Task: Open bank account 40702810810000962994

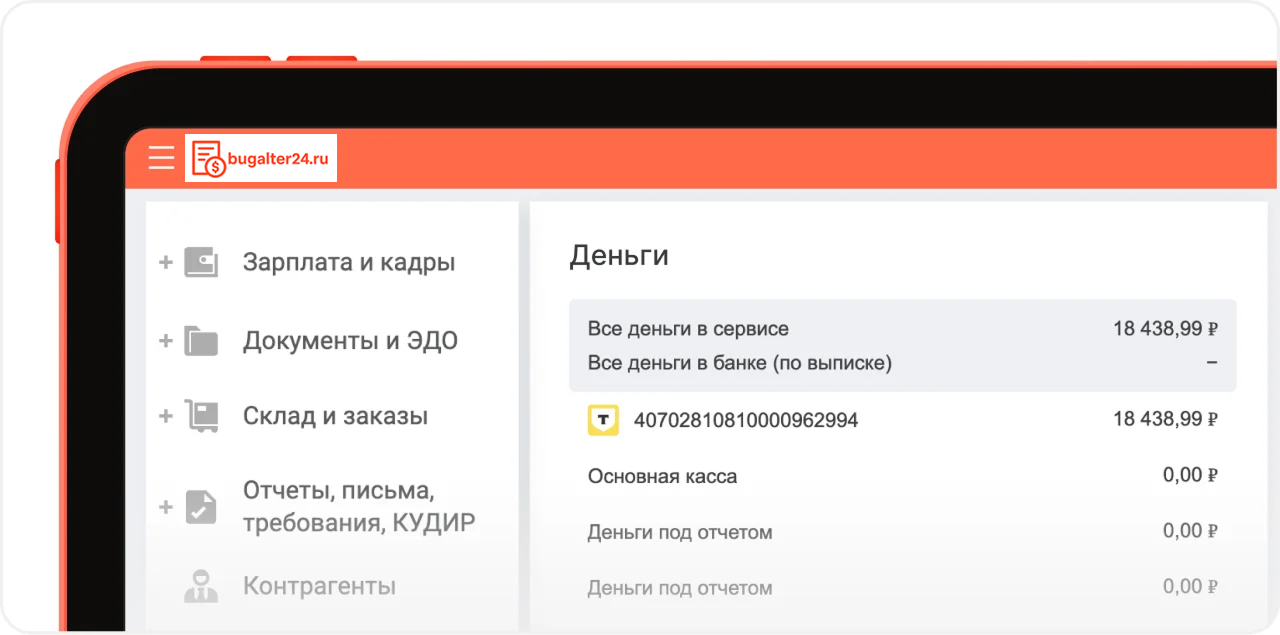Action: click(746, 420)
